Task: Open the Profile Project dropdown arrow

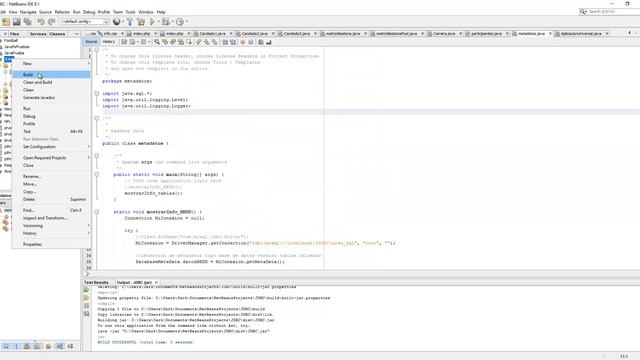Action: [186, 22]
